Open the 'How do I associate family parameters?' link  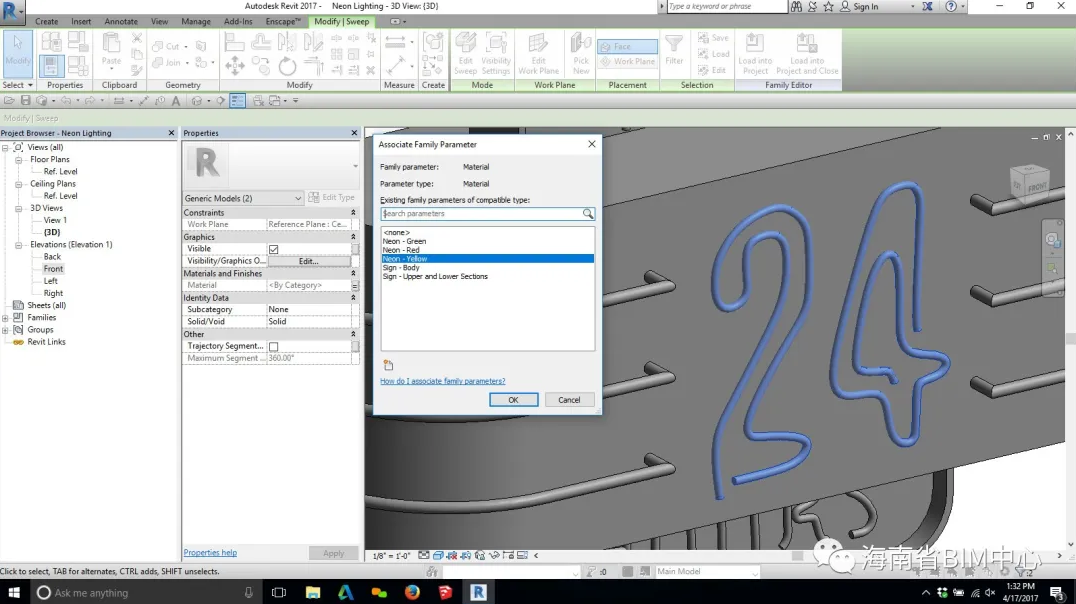click(442, 381)
